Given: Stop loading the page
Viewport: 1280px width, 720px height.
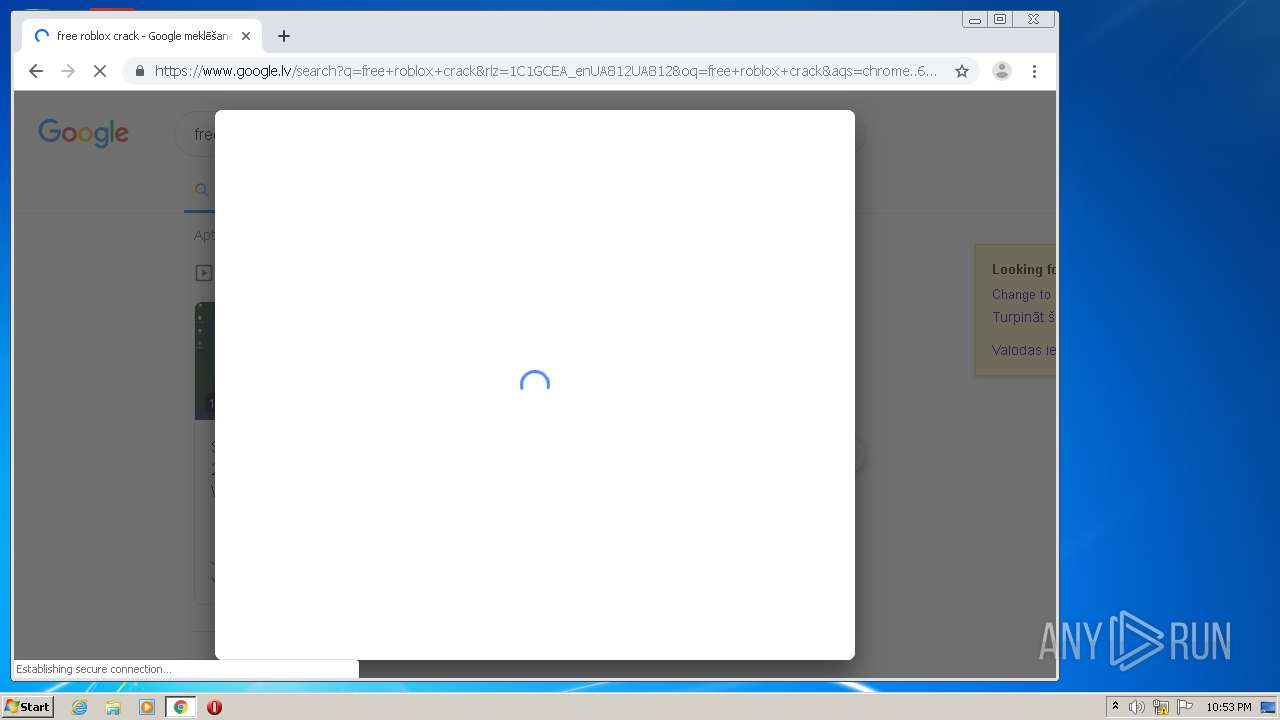Looking at the screenshot, I should (x=100, y=71).
